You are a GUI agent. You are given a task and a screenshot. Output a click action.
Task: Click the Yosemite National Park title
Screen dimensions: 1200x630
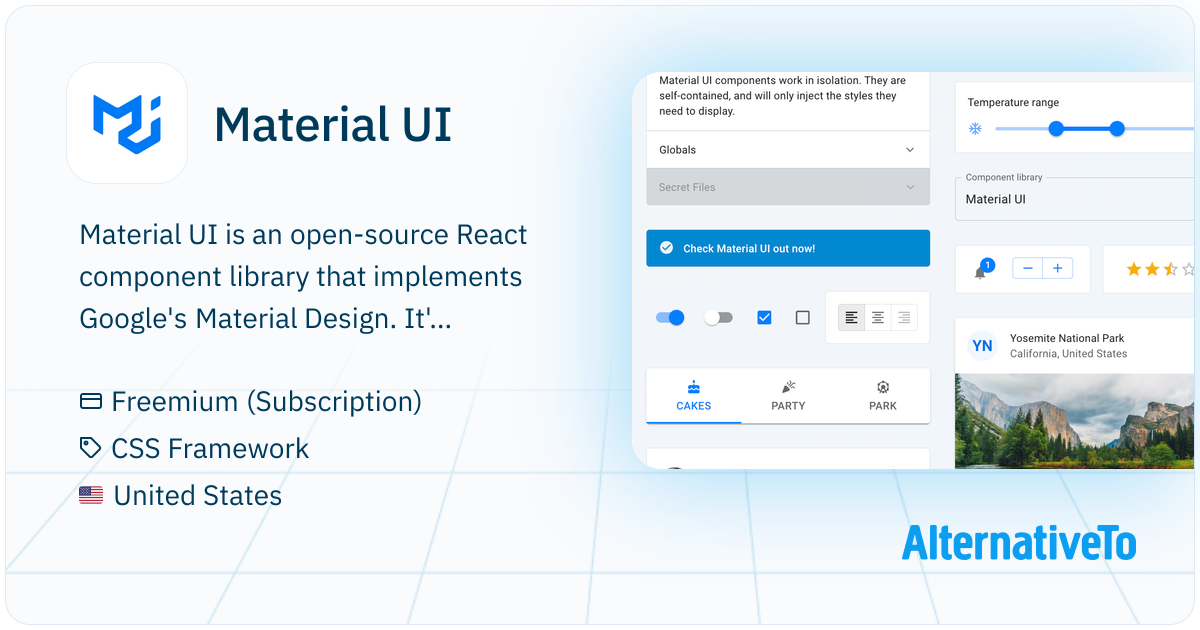(x=1067, y=338)
